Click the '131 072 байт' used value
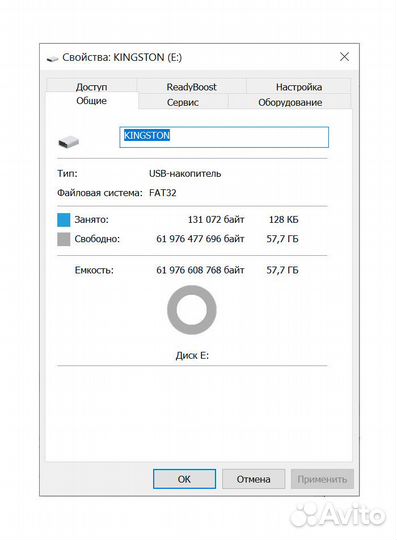Image resolution: width=397 pixels, height=540 pixels. coord(216,219)
